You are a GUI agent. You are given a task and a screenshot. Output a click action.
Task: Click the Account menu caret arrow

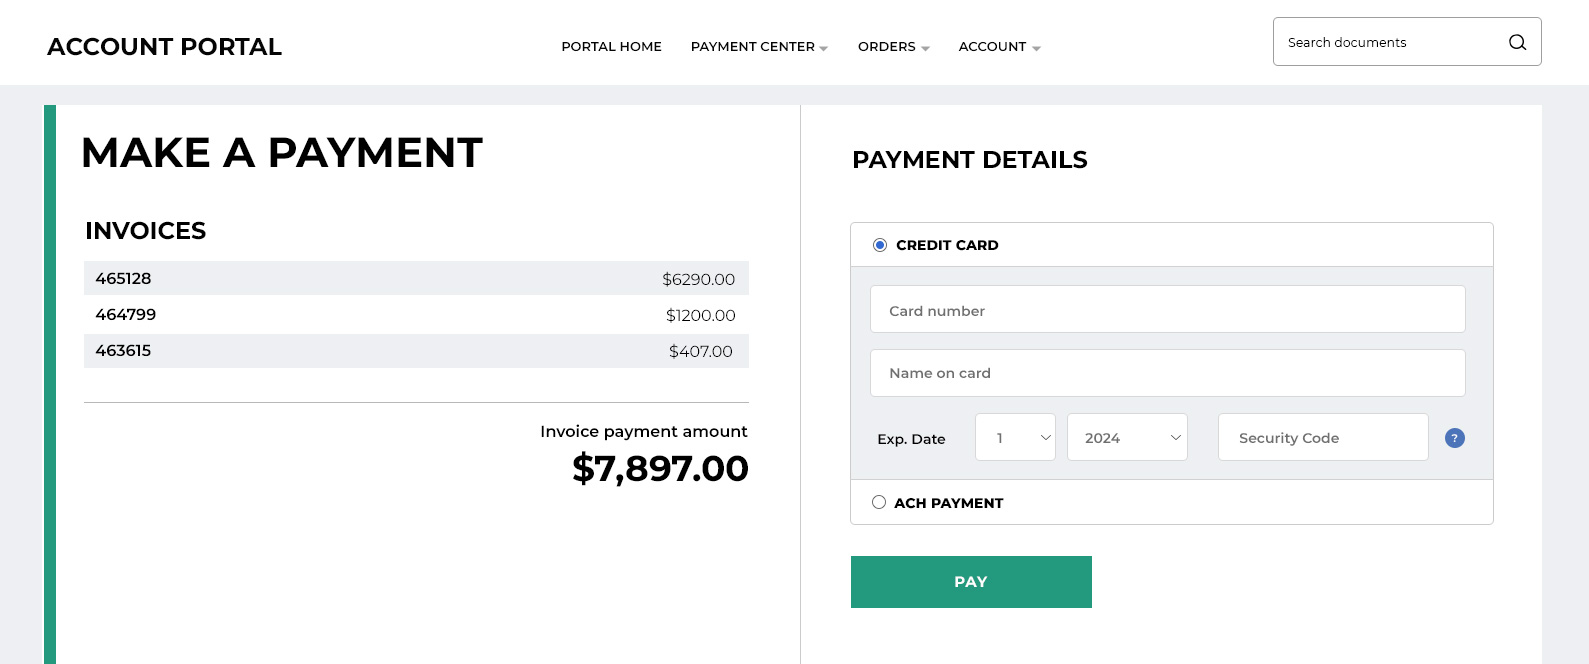[x=1036, y=48]
